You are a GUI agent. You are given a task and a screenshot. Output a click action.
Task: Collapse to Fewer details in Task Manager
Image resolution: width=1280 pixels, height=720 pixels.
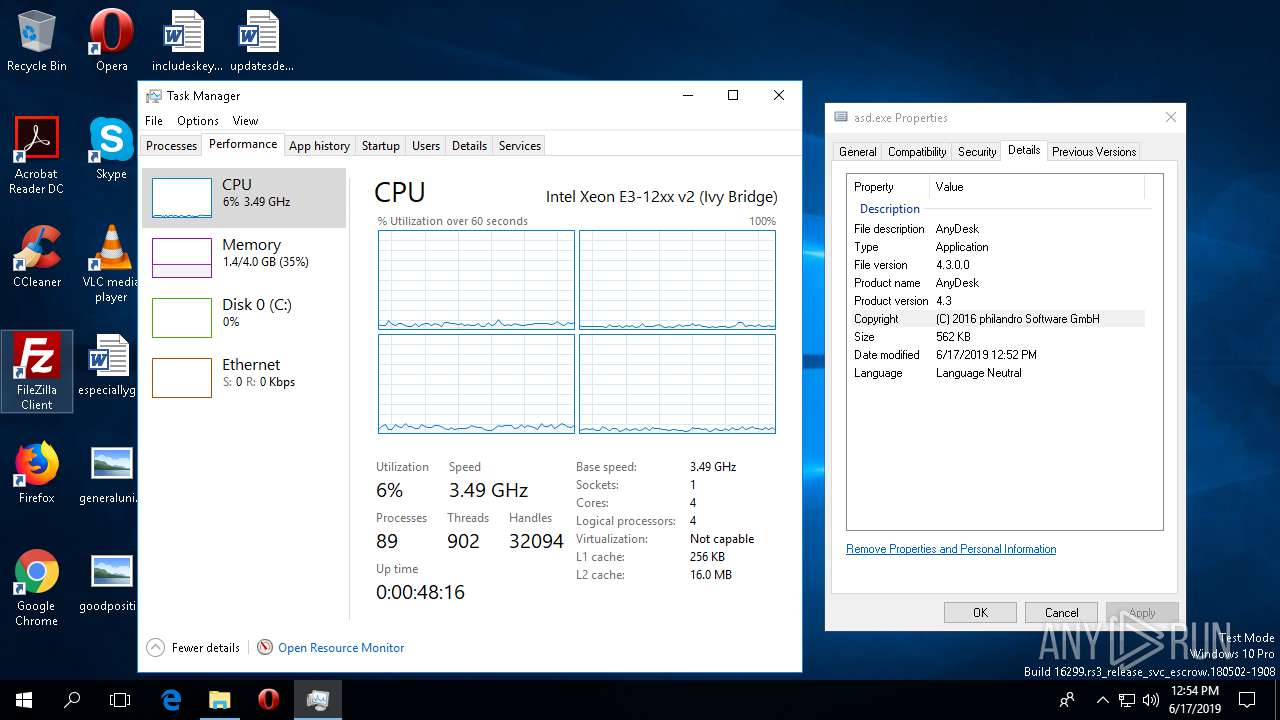pyautogui.click(x=194, y=648)
